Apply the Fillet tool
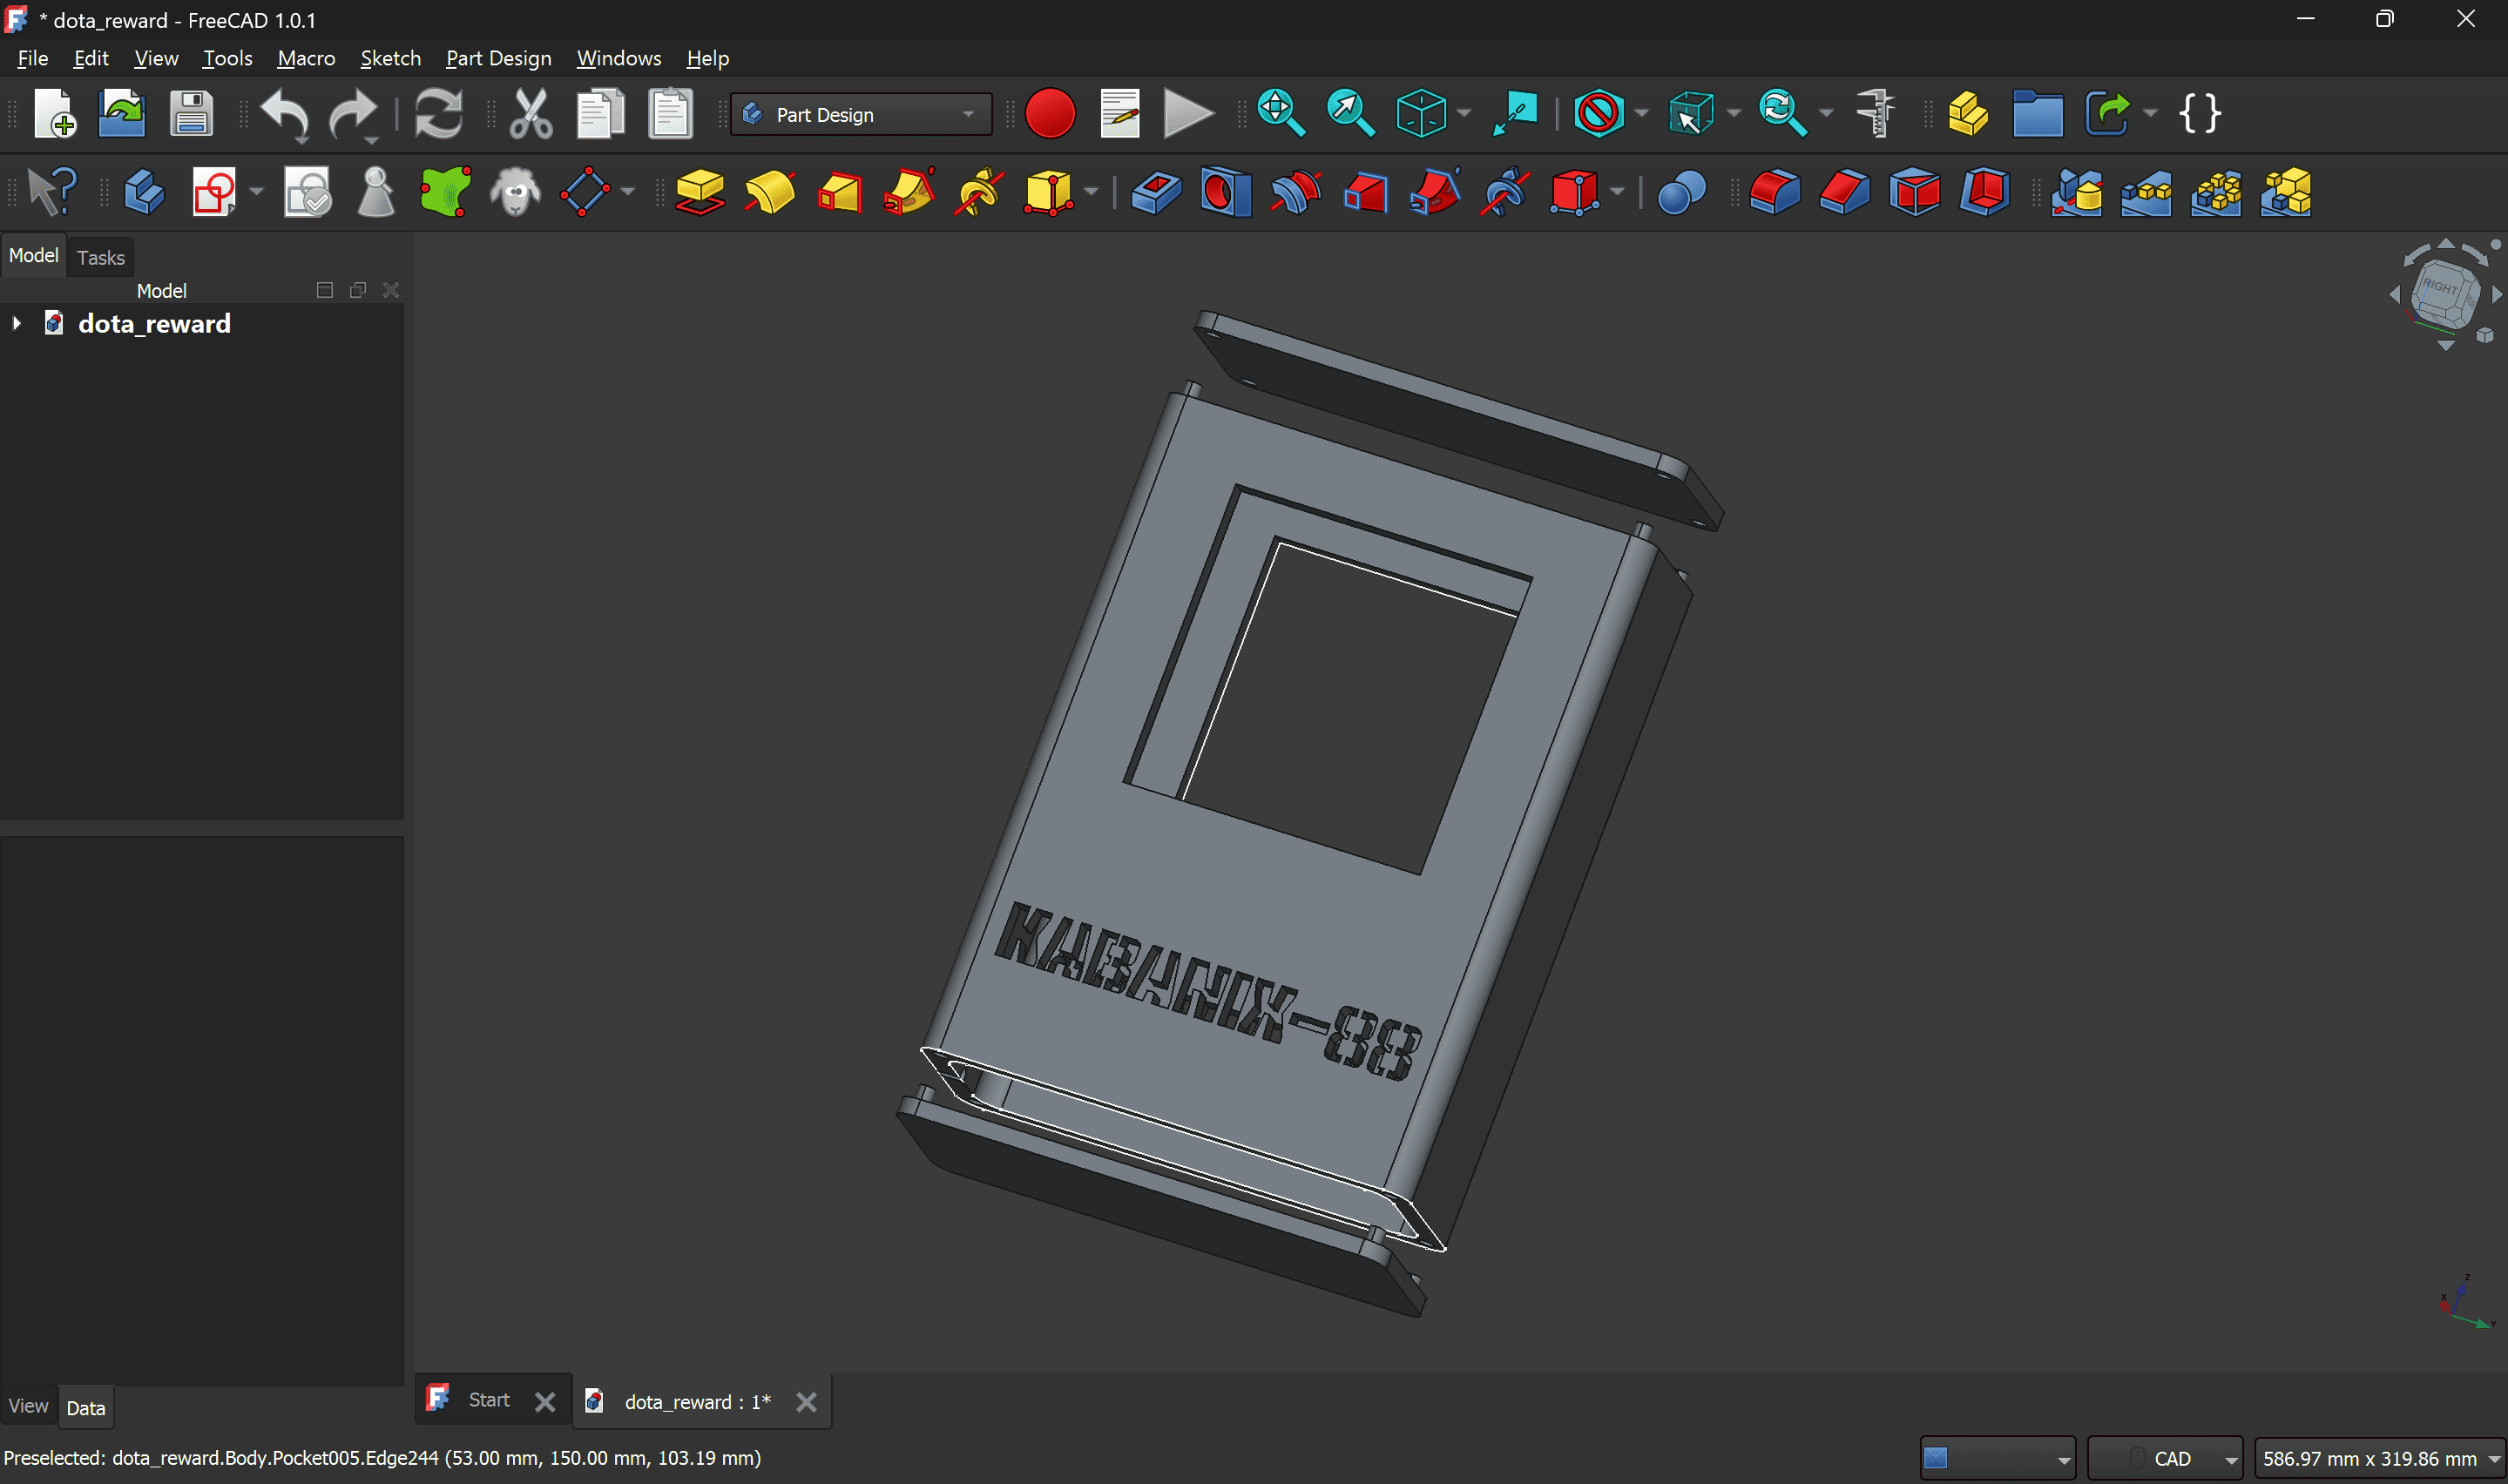2508x1484 pixels. (x=1775, y=192)
